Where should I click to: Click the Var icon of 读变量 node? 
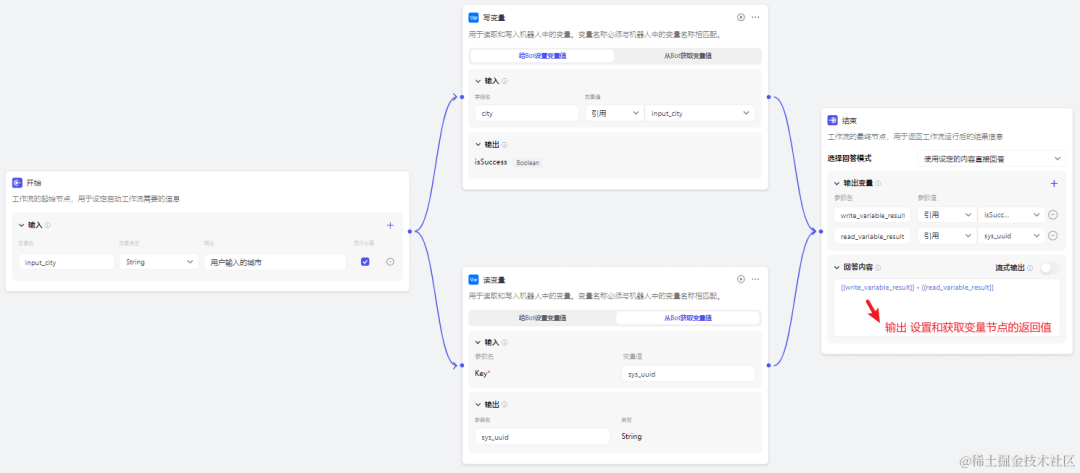pos(474,280)
